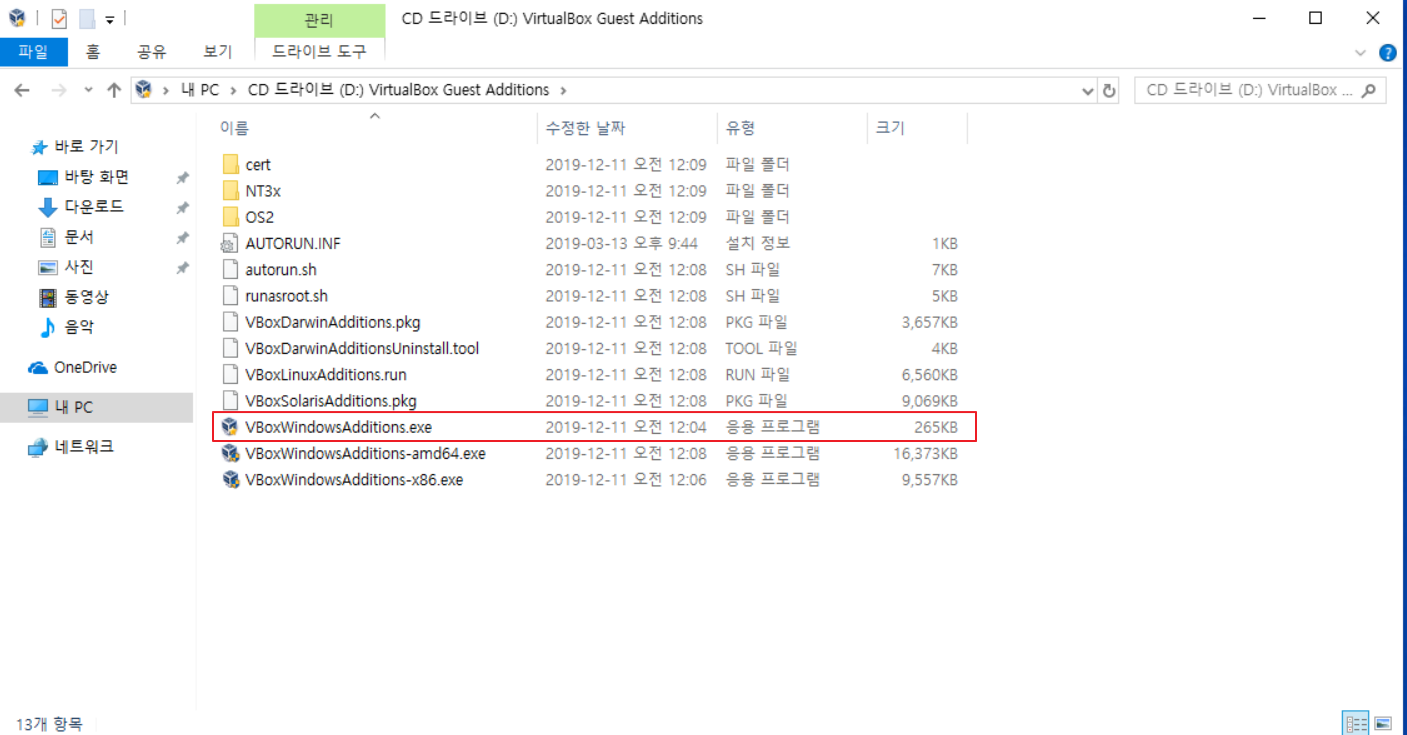Select the VBoxWindowsAdditions-amd64.exe file name
Screen dimensions: 1407x735
(365, 453)
